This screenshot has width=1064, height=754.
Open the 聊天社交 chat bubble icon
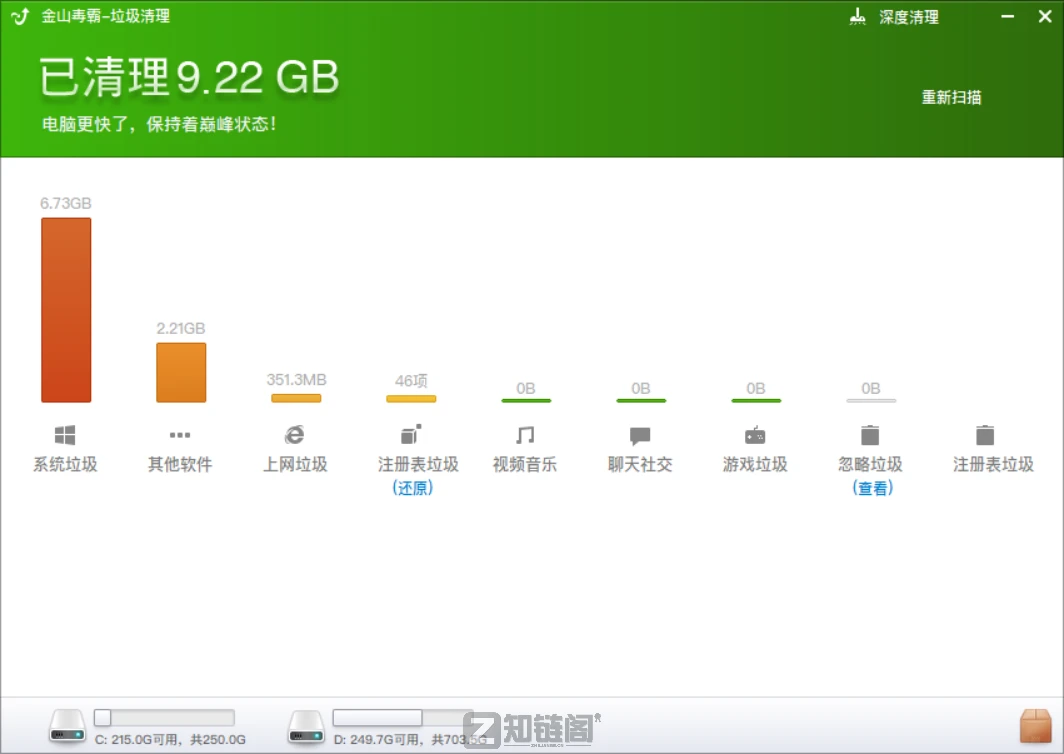pyautogui.click(x=641, y=434)
